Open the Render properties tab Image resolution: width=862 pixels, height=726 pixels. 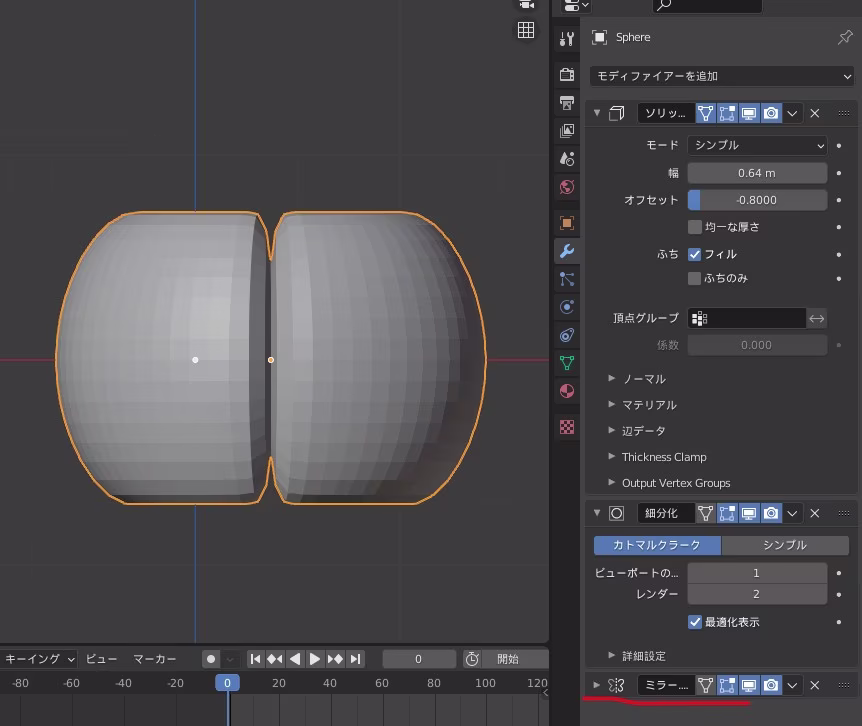tap(567, 74)
